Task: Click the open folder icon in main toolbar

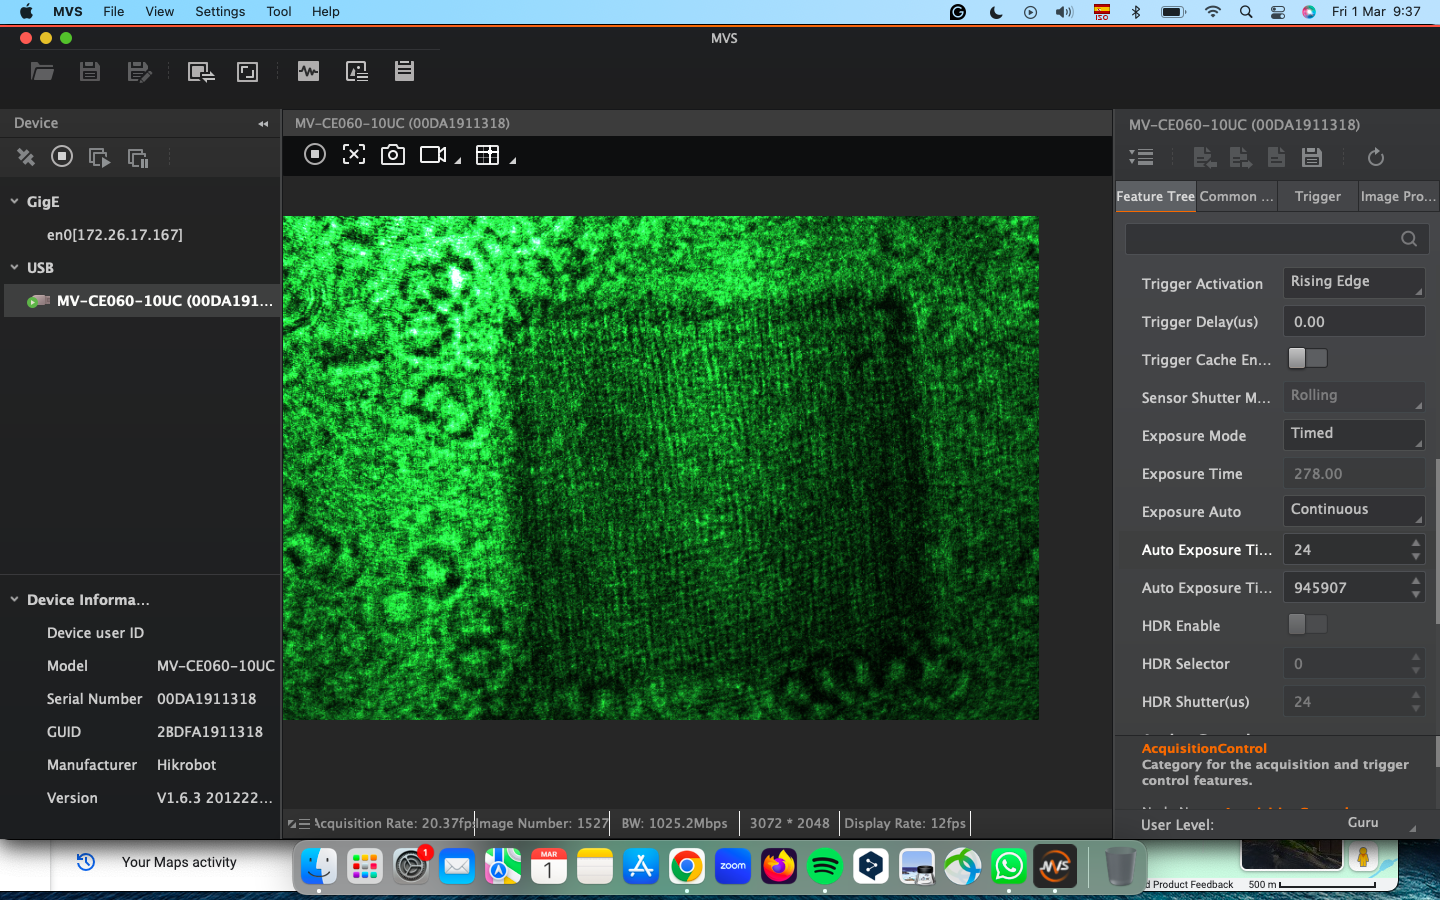Action: 42,71
